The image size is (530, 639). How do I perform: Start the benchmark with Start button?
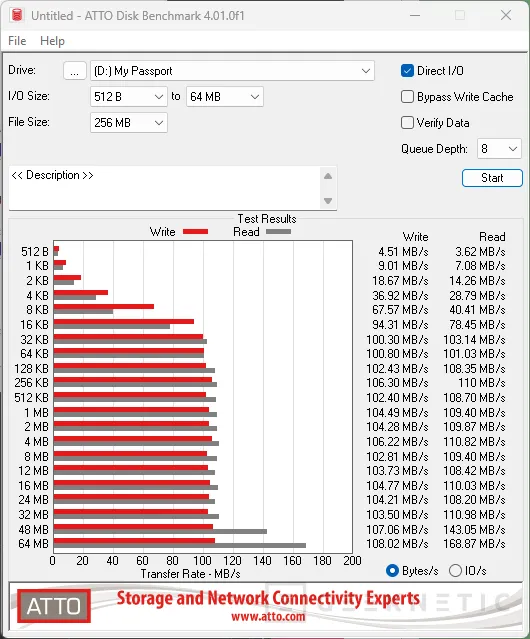[492, 178]
